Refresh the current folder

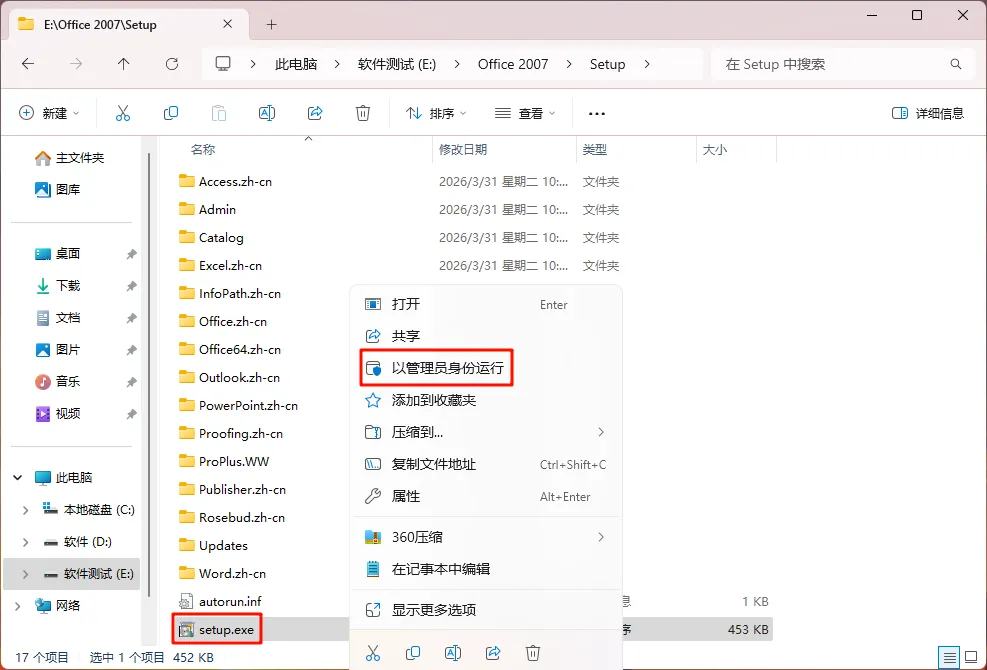click(171, 64)
